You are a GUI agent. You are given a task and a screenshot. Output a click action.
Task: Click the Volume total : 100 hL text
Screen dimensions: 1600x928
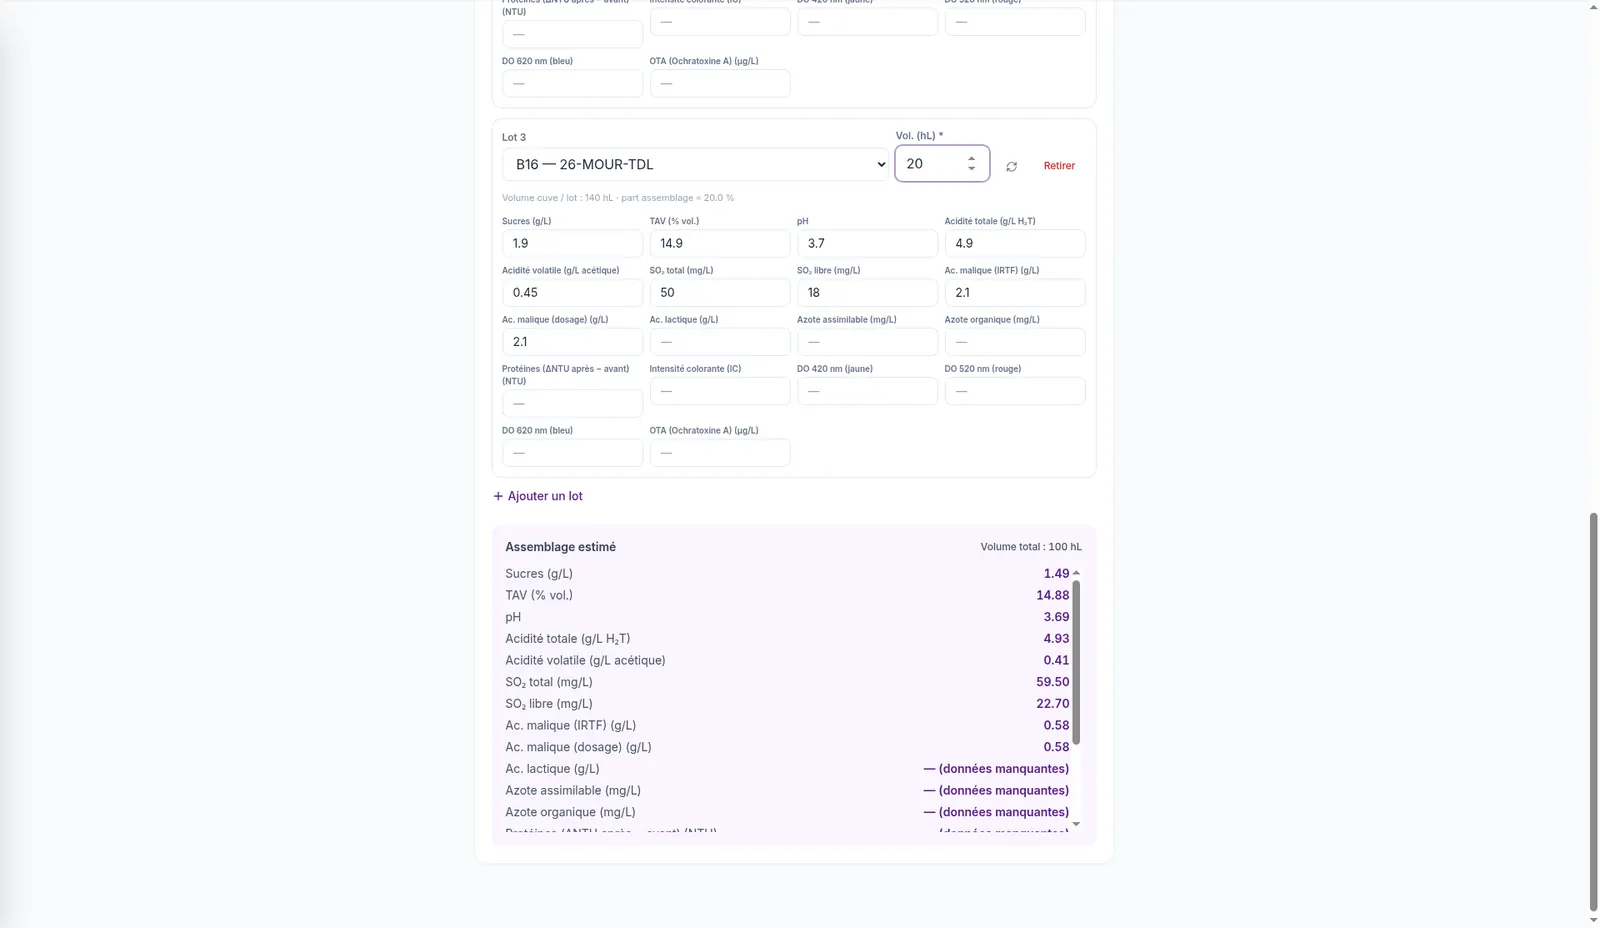coord(1031,547)
